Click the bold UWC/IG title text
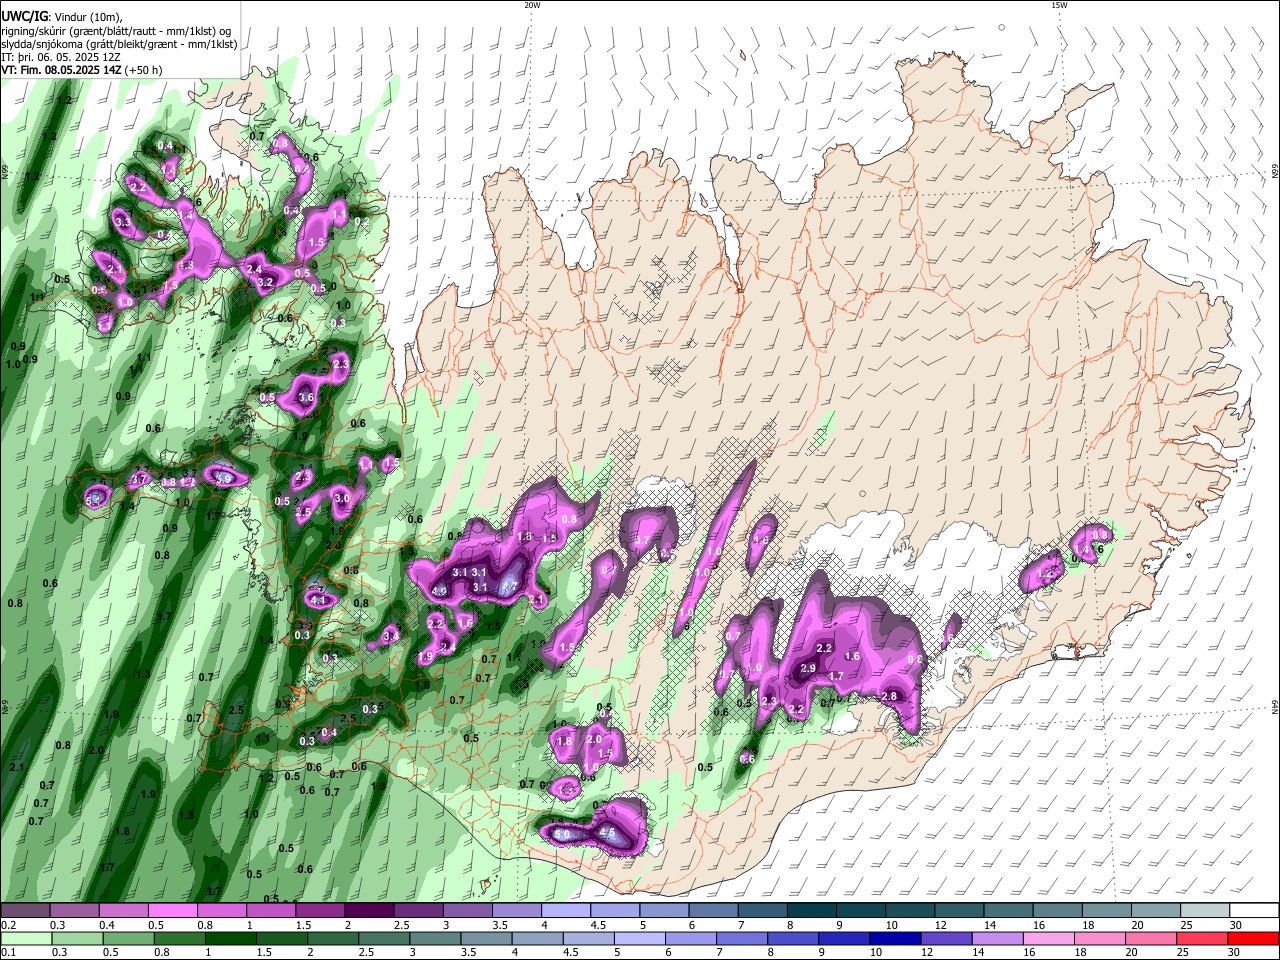 [x=24, y=16]
